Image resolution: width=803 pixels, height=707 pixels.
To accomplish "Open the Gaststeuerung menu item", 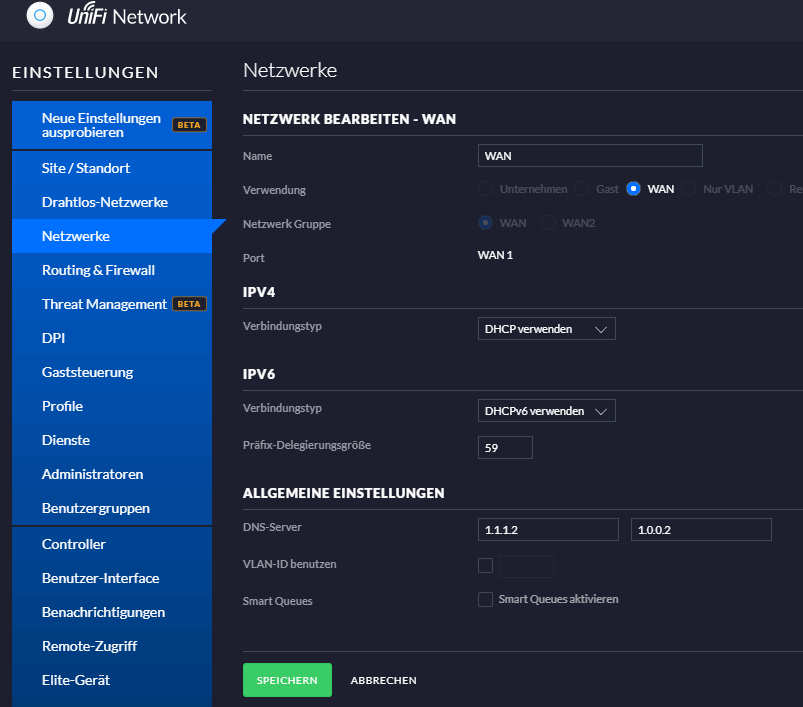I will tap(87, 372).
